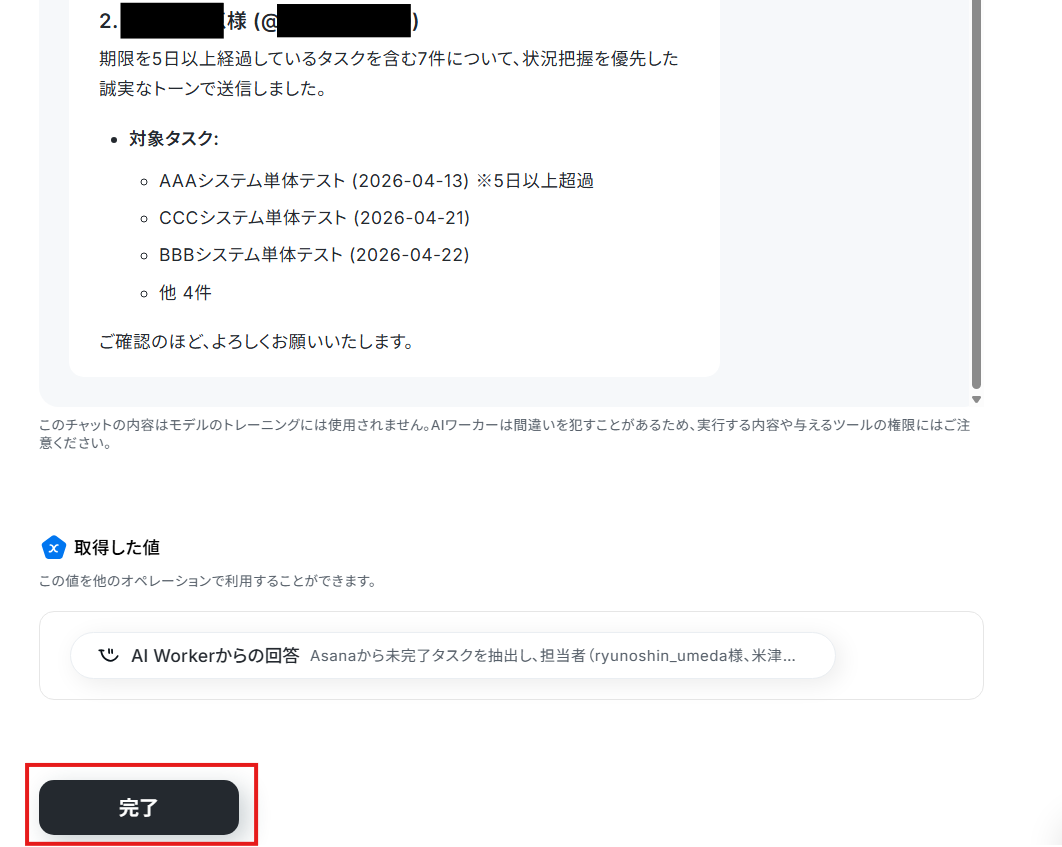The width and height of the screenshot is (1062, 847).
Task: Click the ご確認のほど closing sentence
Action: [257, 341]
